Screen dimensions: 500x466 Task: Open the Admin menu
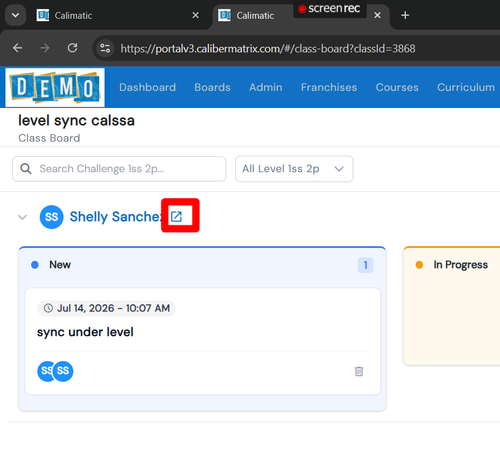coord(266,87)
